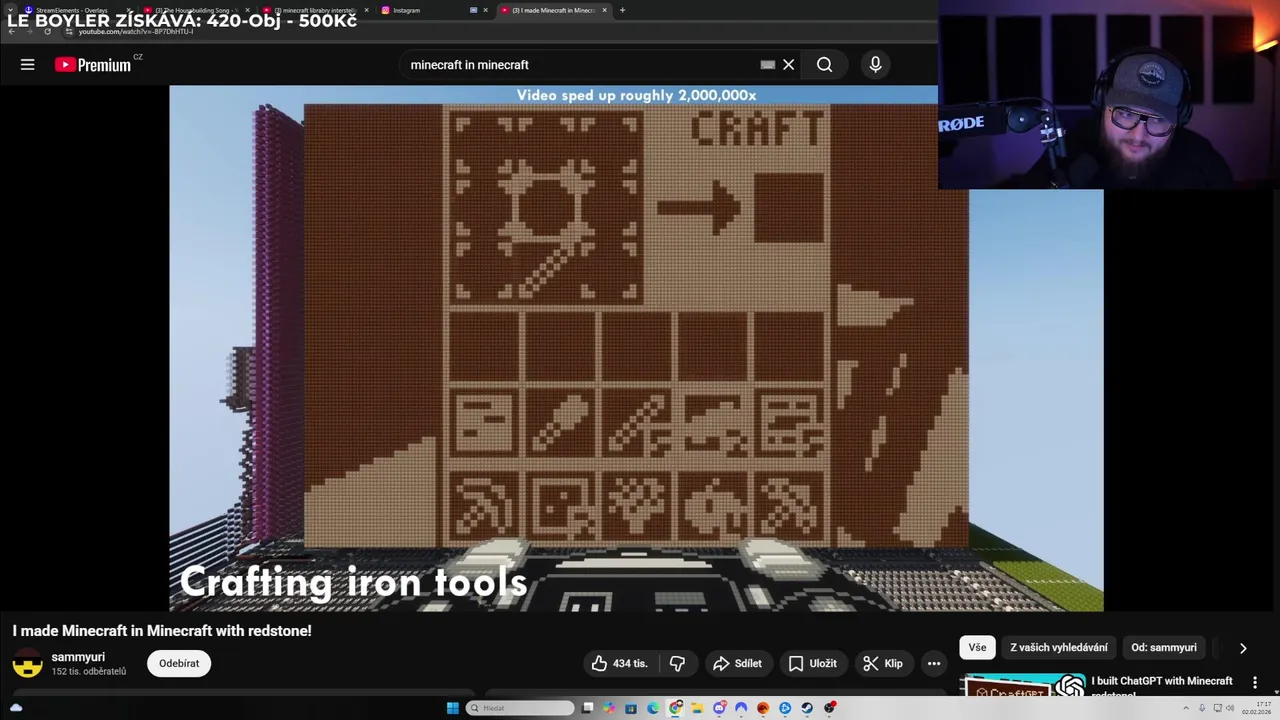Open the I built ChatGPT with Minecraft thumbnail
The width and height of the screenshot is (1280, 720).
pyautogui.click(x=1023, y=686)
